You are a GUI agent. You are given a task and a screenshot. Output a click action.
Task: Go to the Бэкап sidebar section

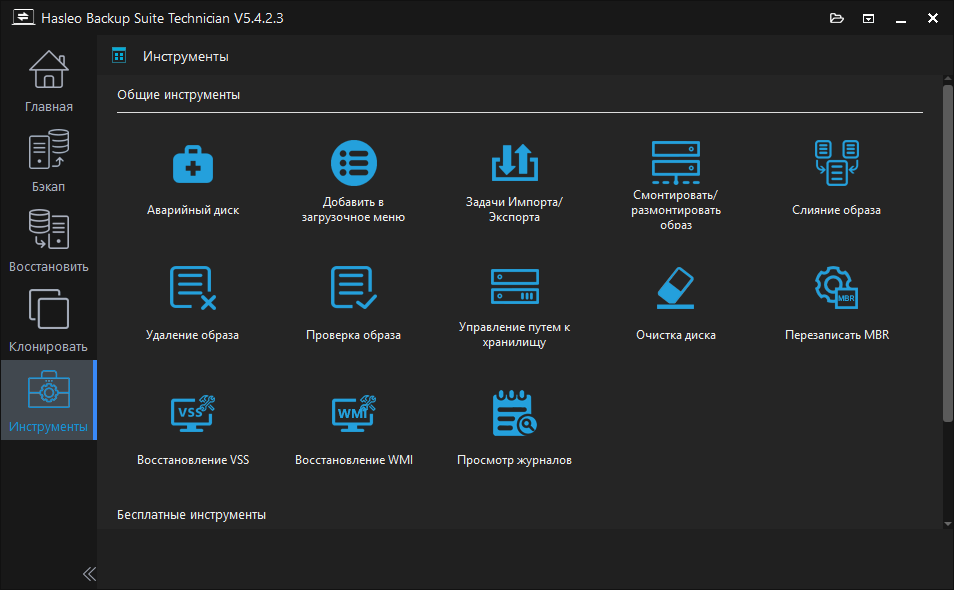[x=49, y=161]
